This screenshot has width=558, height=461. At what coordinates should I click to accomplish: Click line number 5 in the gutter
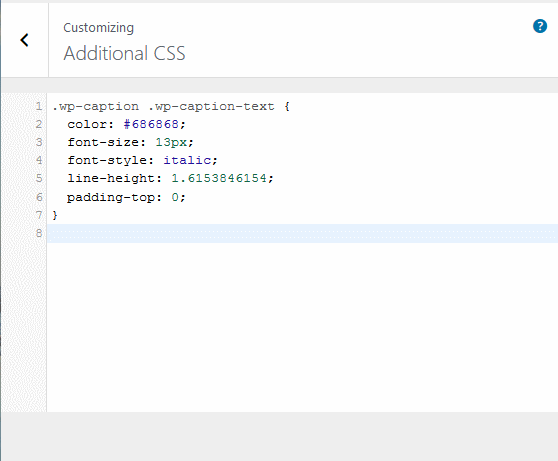pos(39,178)
